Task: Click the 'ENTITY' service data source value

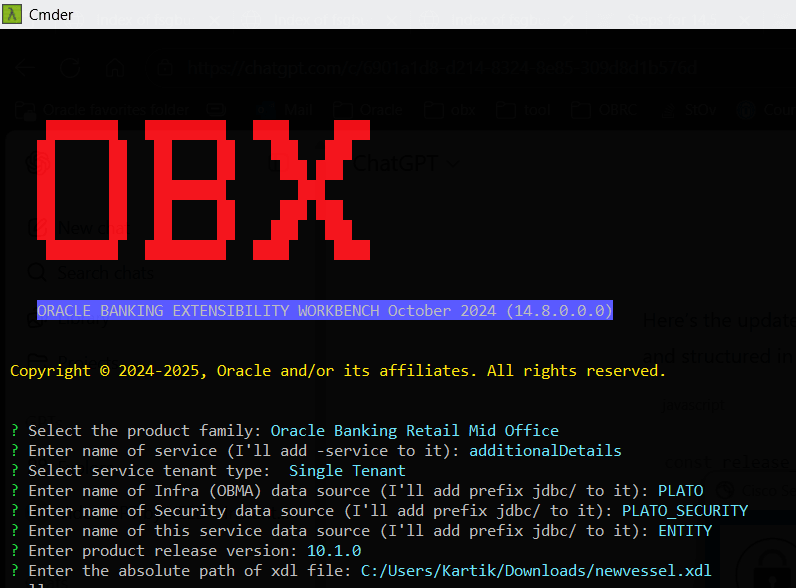Action: 685,531
